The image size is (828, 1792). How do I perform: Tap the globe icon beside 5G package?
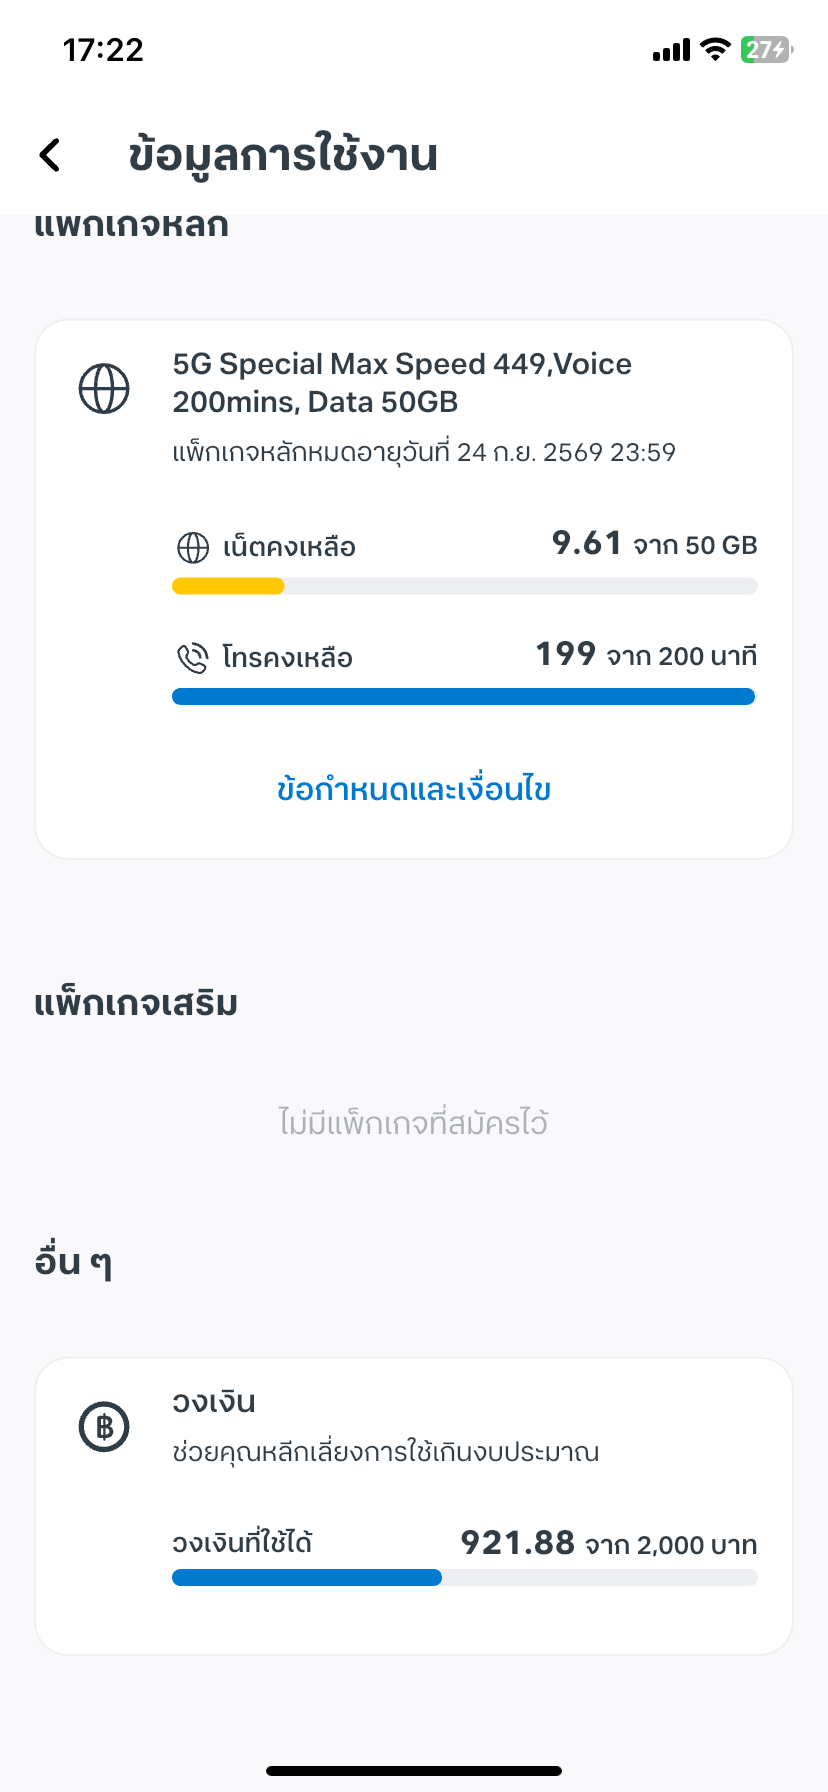click(x=104, y=389)
